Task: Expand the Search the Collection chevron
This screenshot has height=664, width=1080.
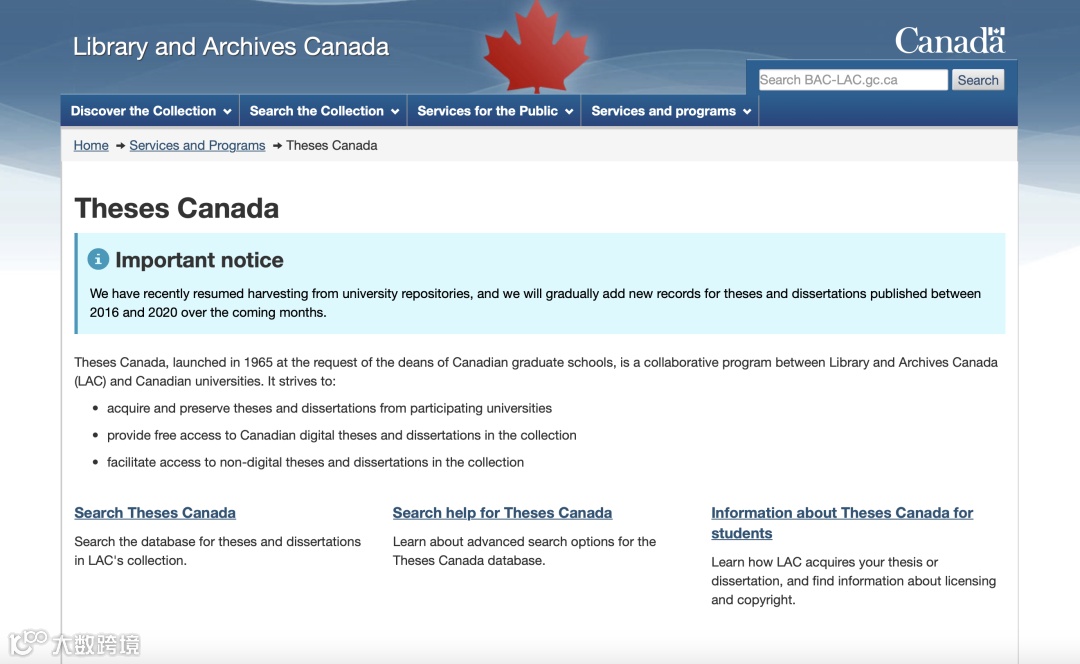Action: (x=395, y=112)
